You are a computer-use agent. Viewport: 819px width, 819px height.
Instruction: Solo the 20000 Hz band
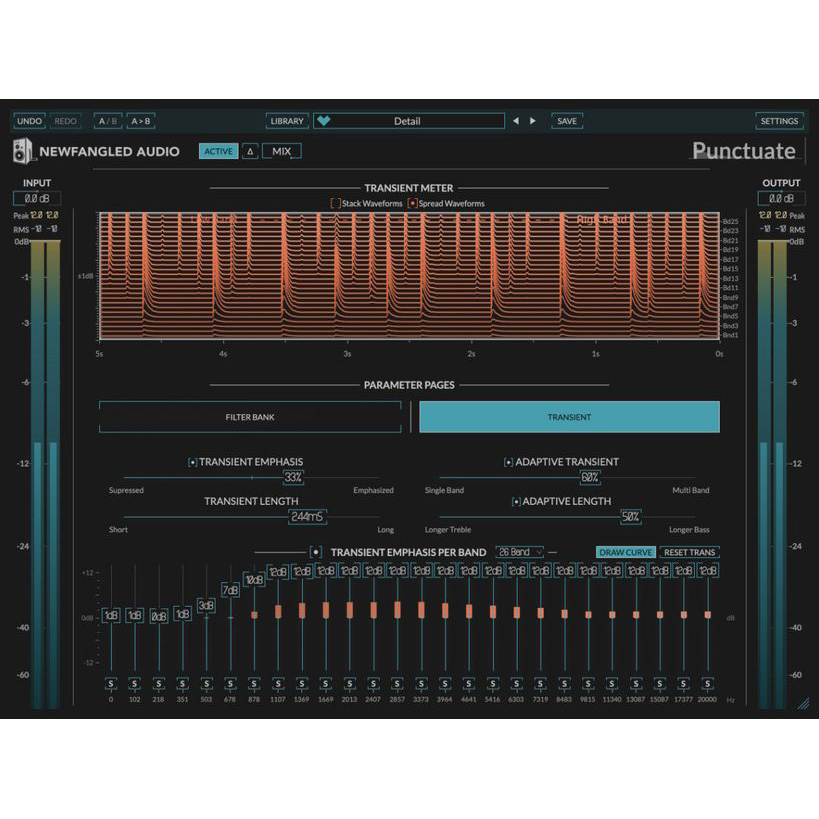708,684
